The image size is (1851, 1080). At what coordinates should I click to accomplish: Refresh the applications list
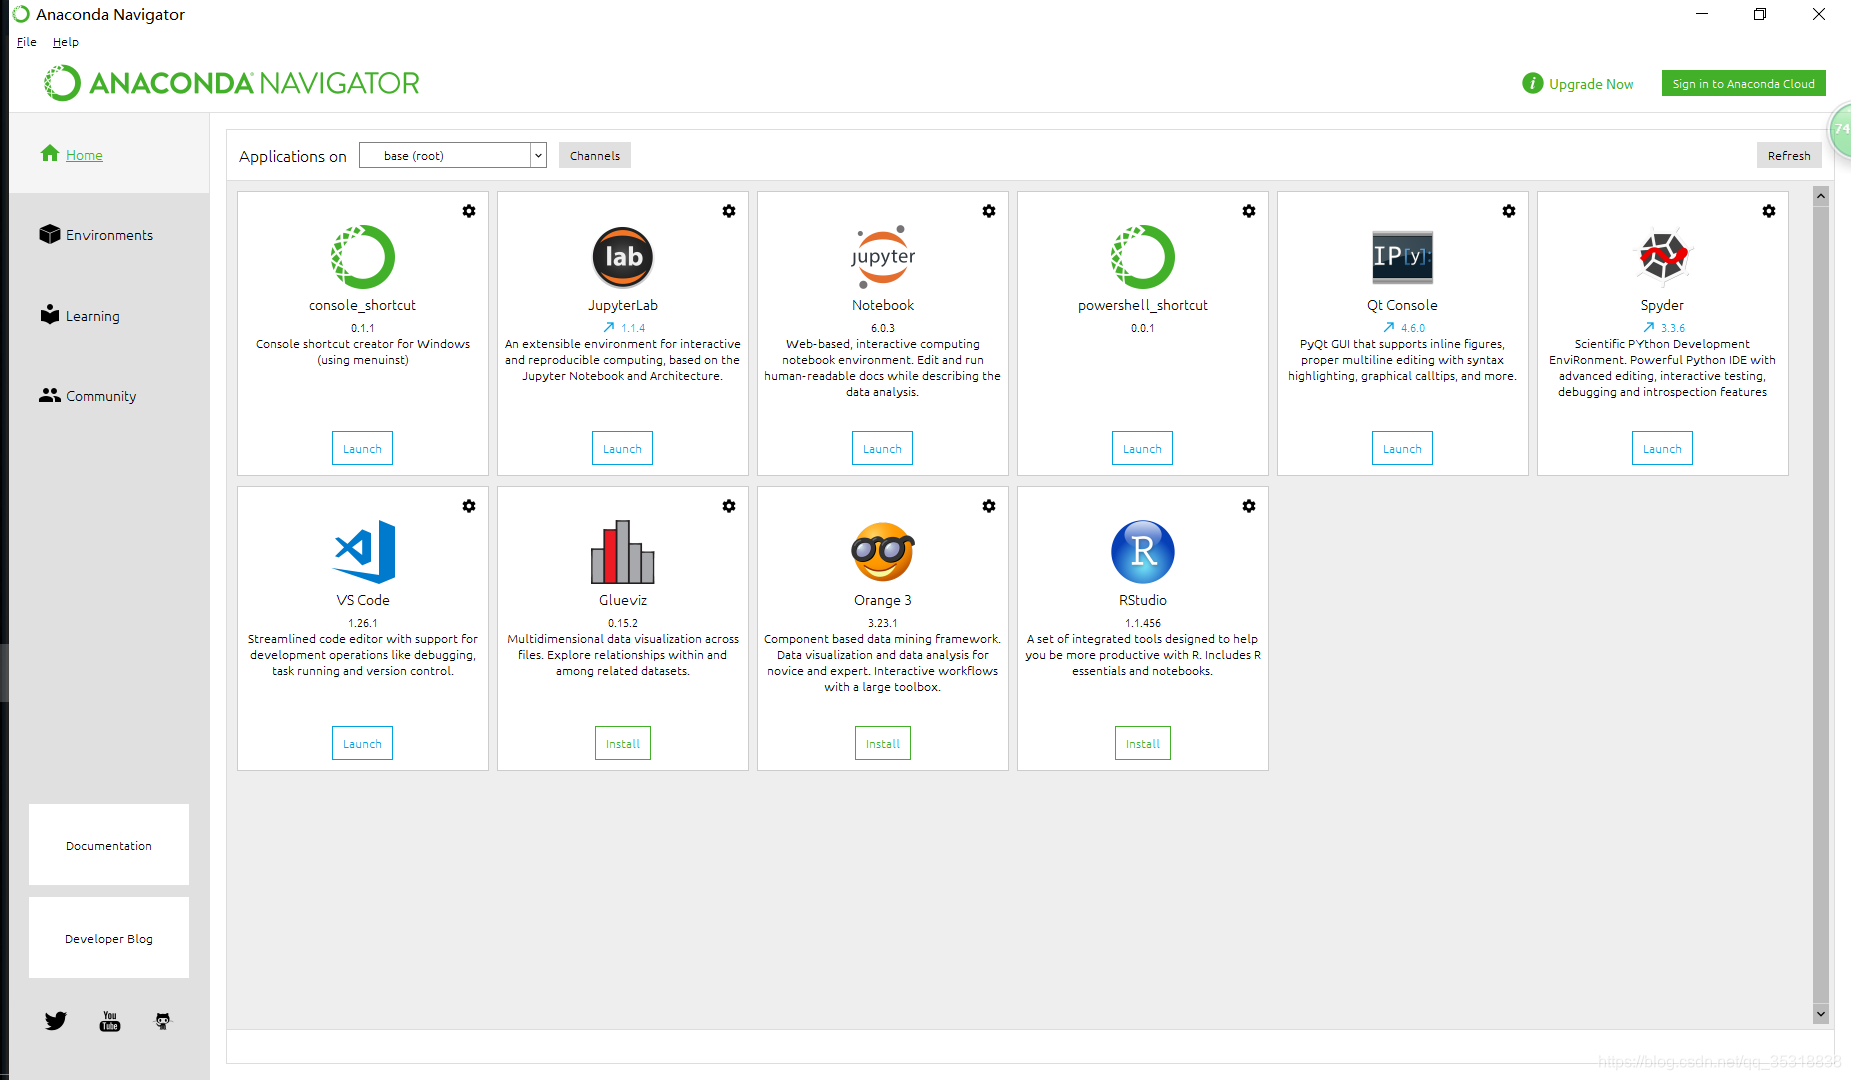point(1789,155)
